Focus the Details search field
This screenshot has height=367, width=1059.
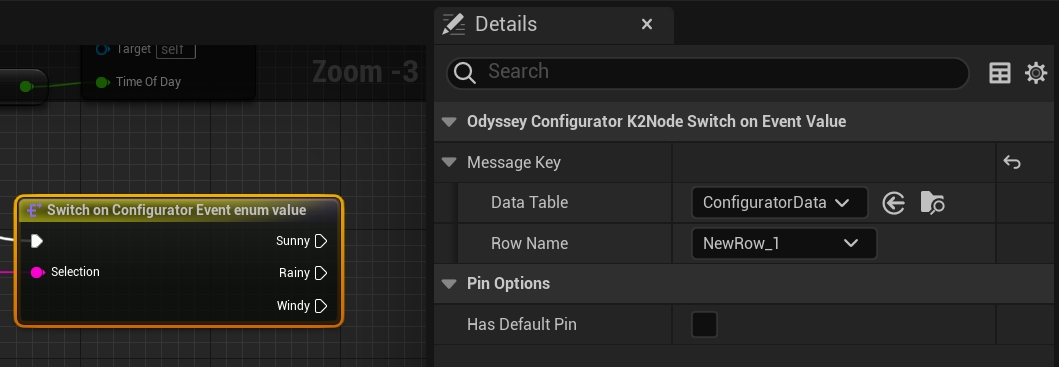pyautogui.click(x=707, y=72)
